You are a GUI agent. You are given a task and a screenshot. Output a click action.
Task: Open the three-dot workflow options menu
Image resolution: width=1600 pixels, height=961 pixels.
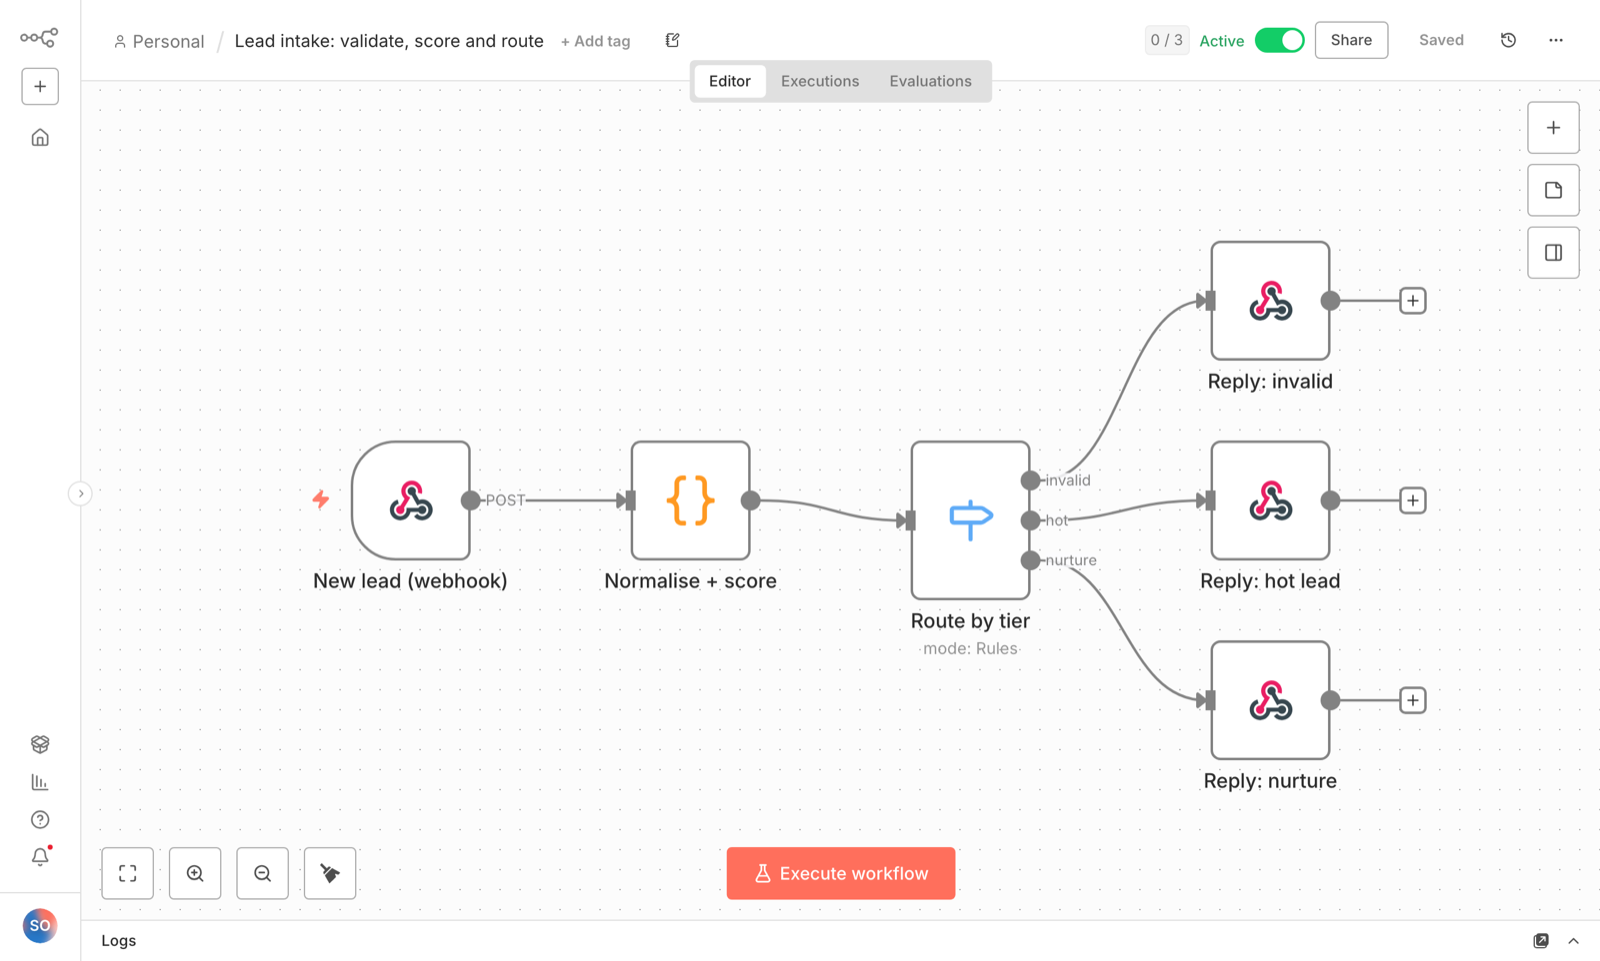coord(1556,40)
